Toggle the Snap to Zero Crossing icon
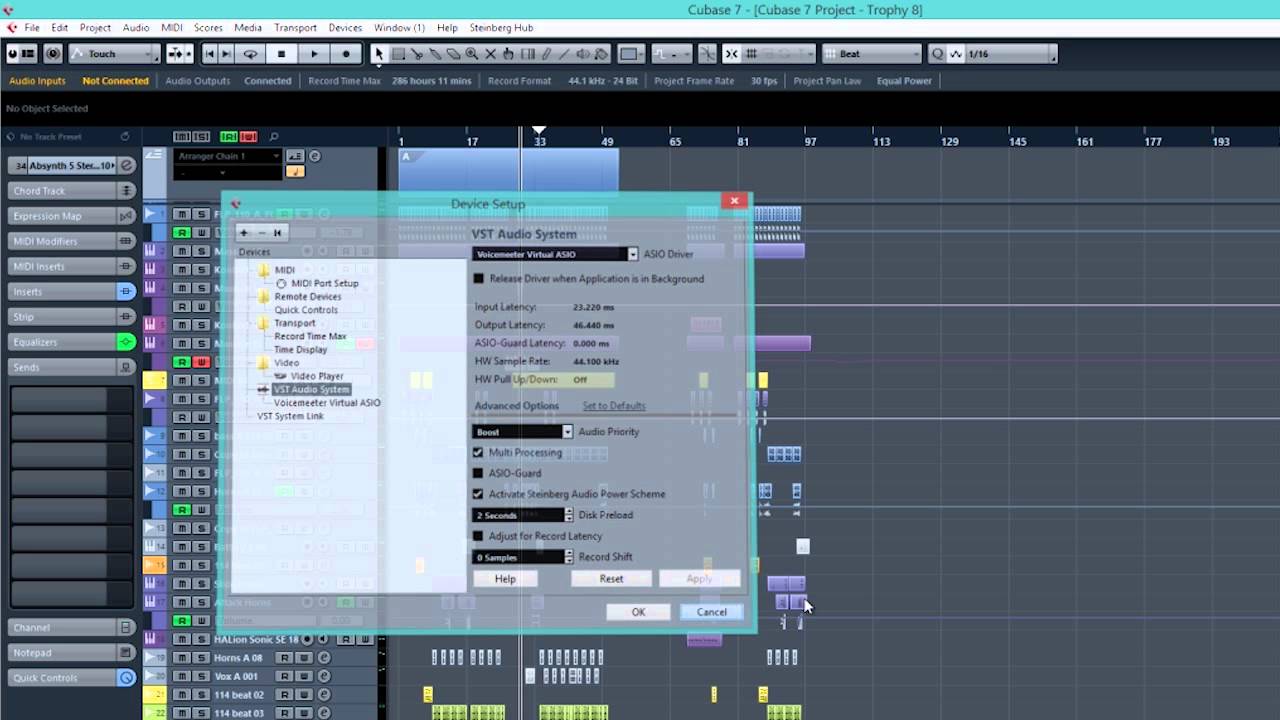The image size is (1280, 720). [707, 54]
